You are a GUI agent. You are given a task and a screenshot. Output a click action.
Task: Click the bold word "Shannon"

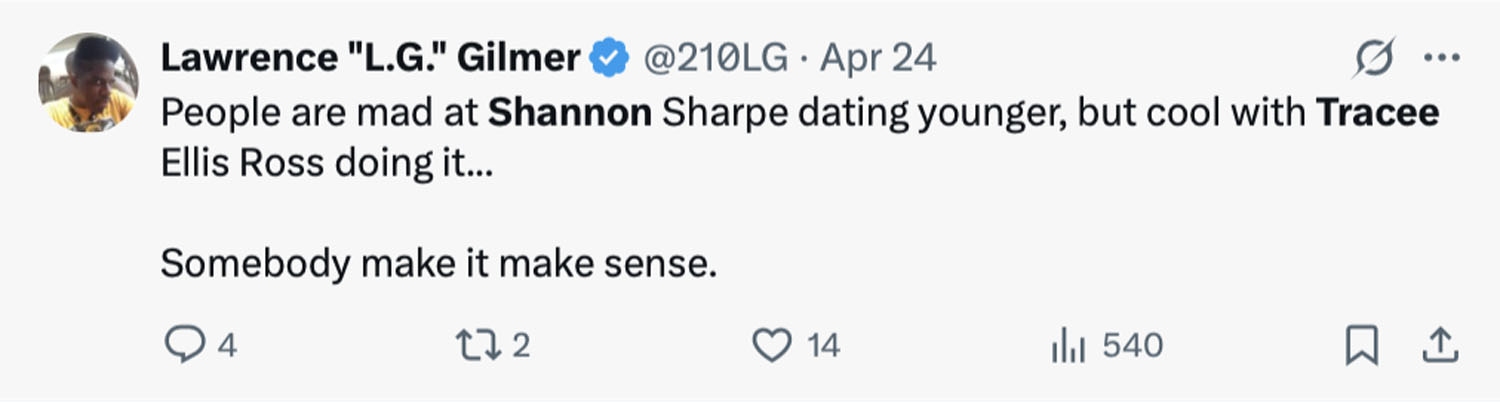pyautogui.click(x=569, y=113)
